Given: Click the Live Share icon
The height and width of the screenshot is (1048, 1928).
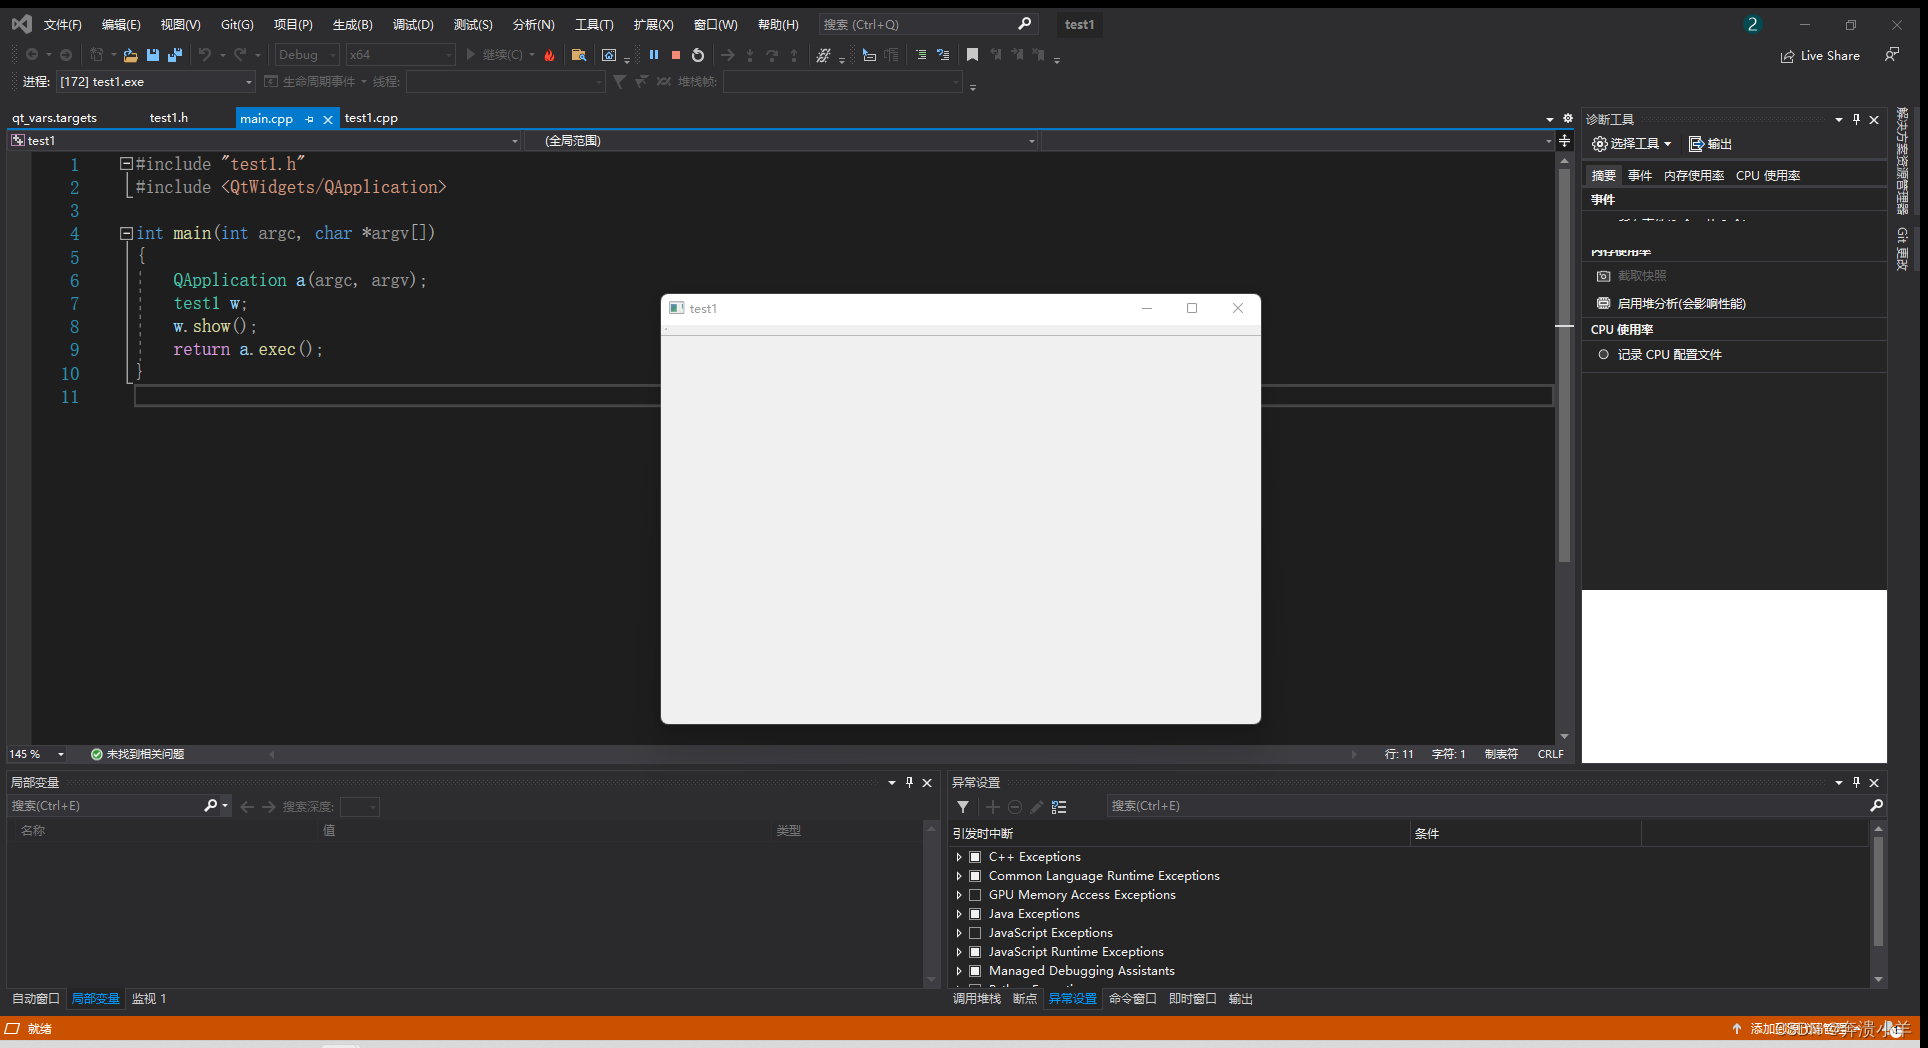Looking at the screenshot, I should pyautogui.click(x=1788, y=56).
